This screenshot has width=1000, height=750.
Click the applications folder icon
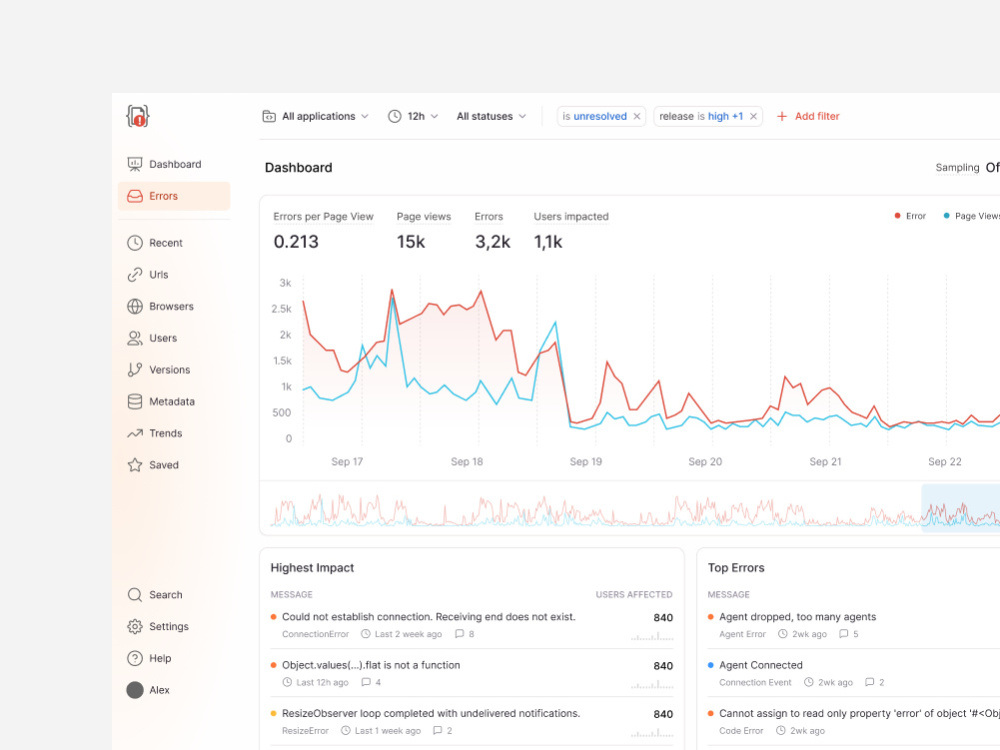coord(269,116)
